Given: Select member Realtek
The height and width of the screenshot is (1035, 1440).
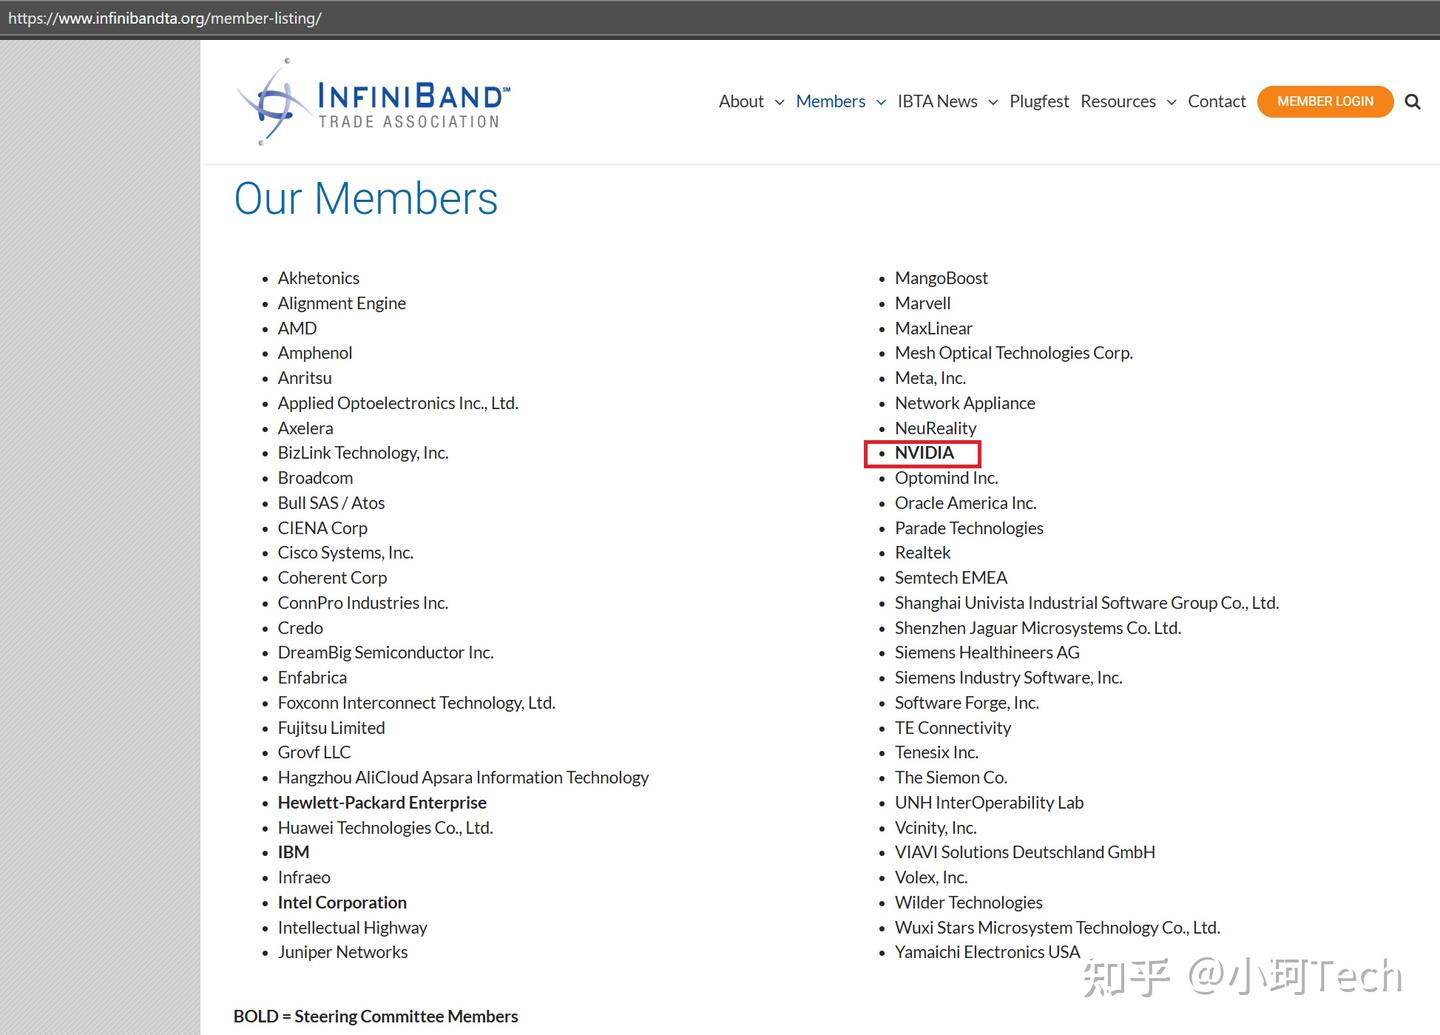Looking at the screenshot, I should (922, 553).
